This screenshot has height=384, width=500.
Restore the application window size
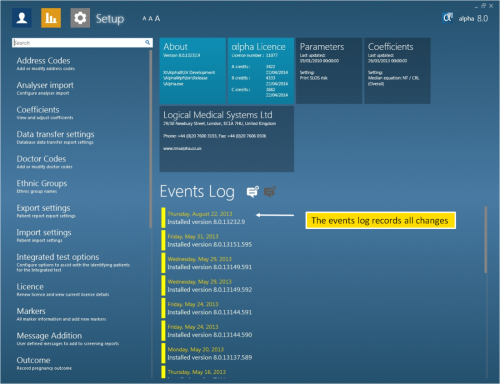(483, 6)
